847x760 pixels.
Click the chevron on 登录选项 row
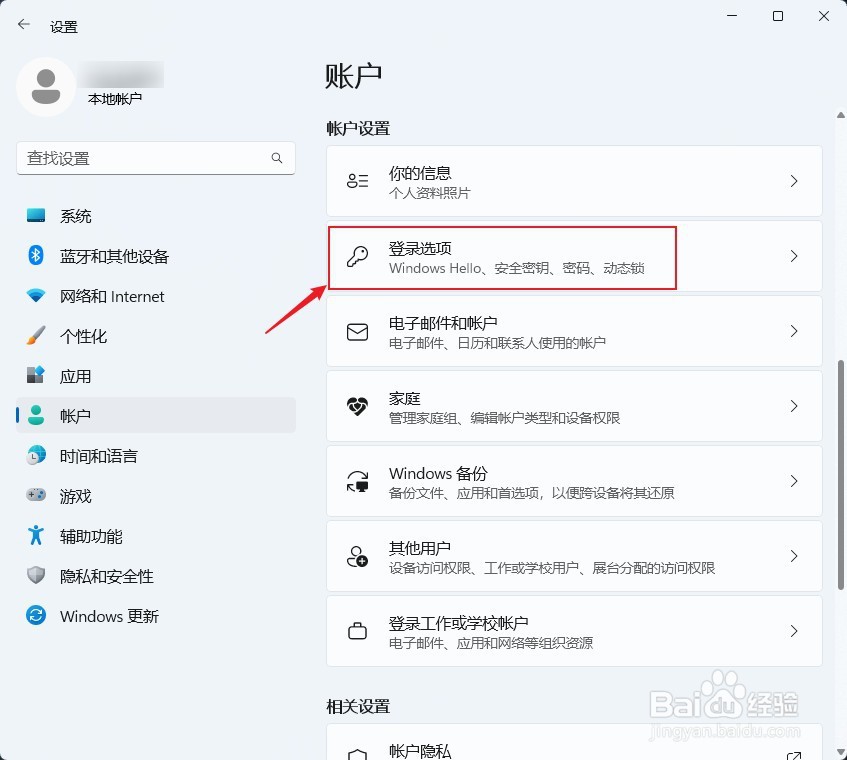pos(794,256)
